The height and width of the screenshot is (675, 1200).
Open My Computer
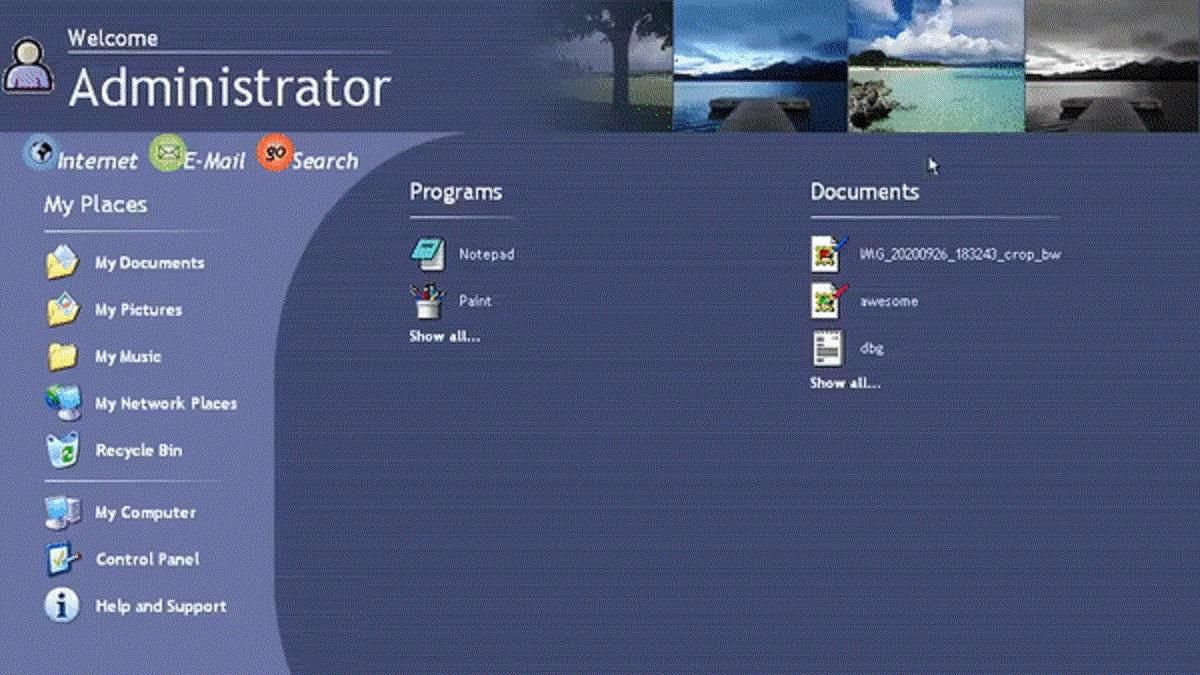click(x=146, y=512)
